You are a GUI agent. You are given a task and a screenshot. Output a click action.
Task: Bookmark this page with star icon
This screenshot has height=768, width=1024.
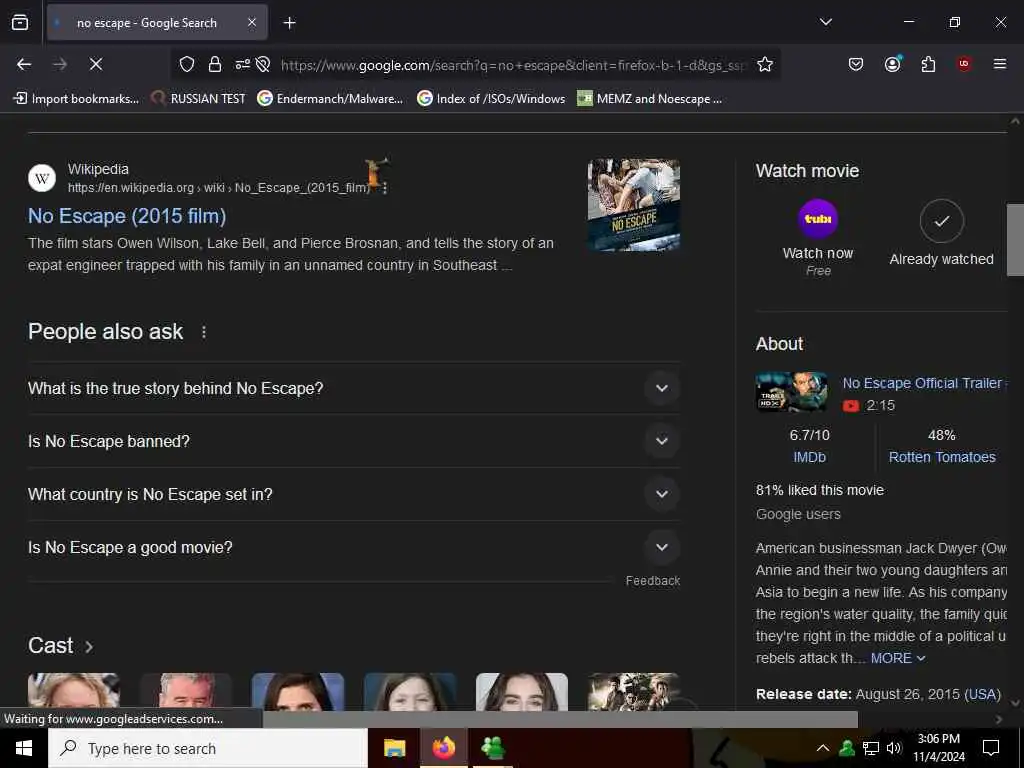coord(765,64)
